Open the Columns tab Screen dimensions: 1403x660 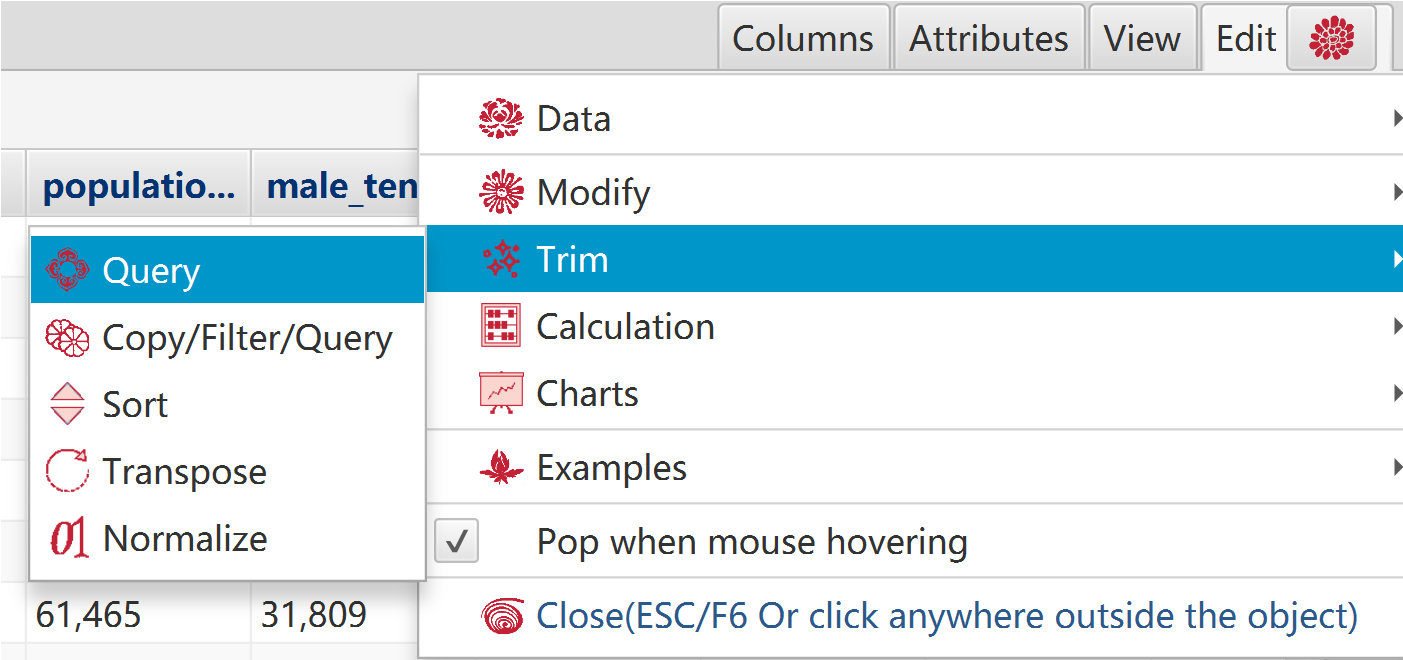point(803,39)
